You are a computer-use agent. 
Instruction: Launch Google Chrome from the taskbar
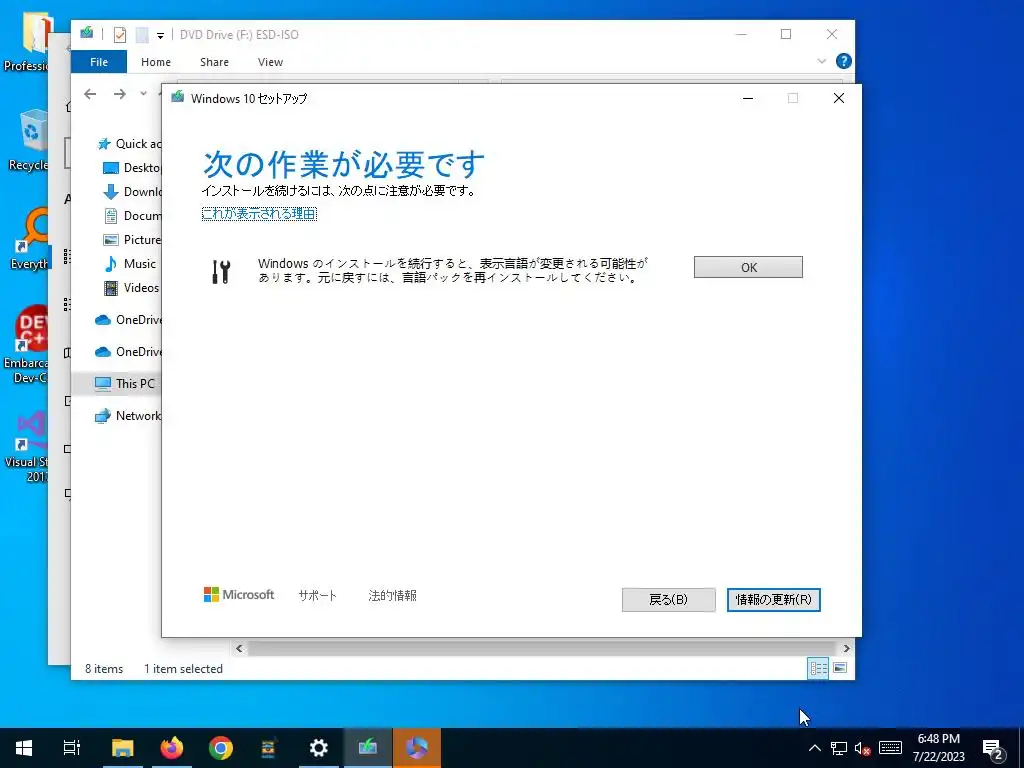pos(221,748)
